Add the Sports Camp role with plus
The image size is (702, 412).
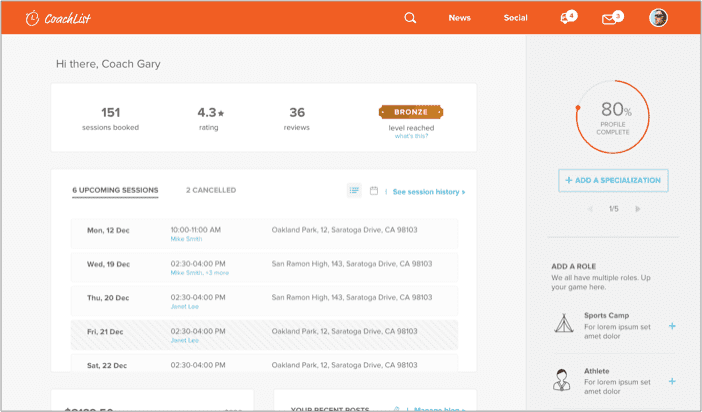click(x=672, y=326)
